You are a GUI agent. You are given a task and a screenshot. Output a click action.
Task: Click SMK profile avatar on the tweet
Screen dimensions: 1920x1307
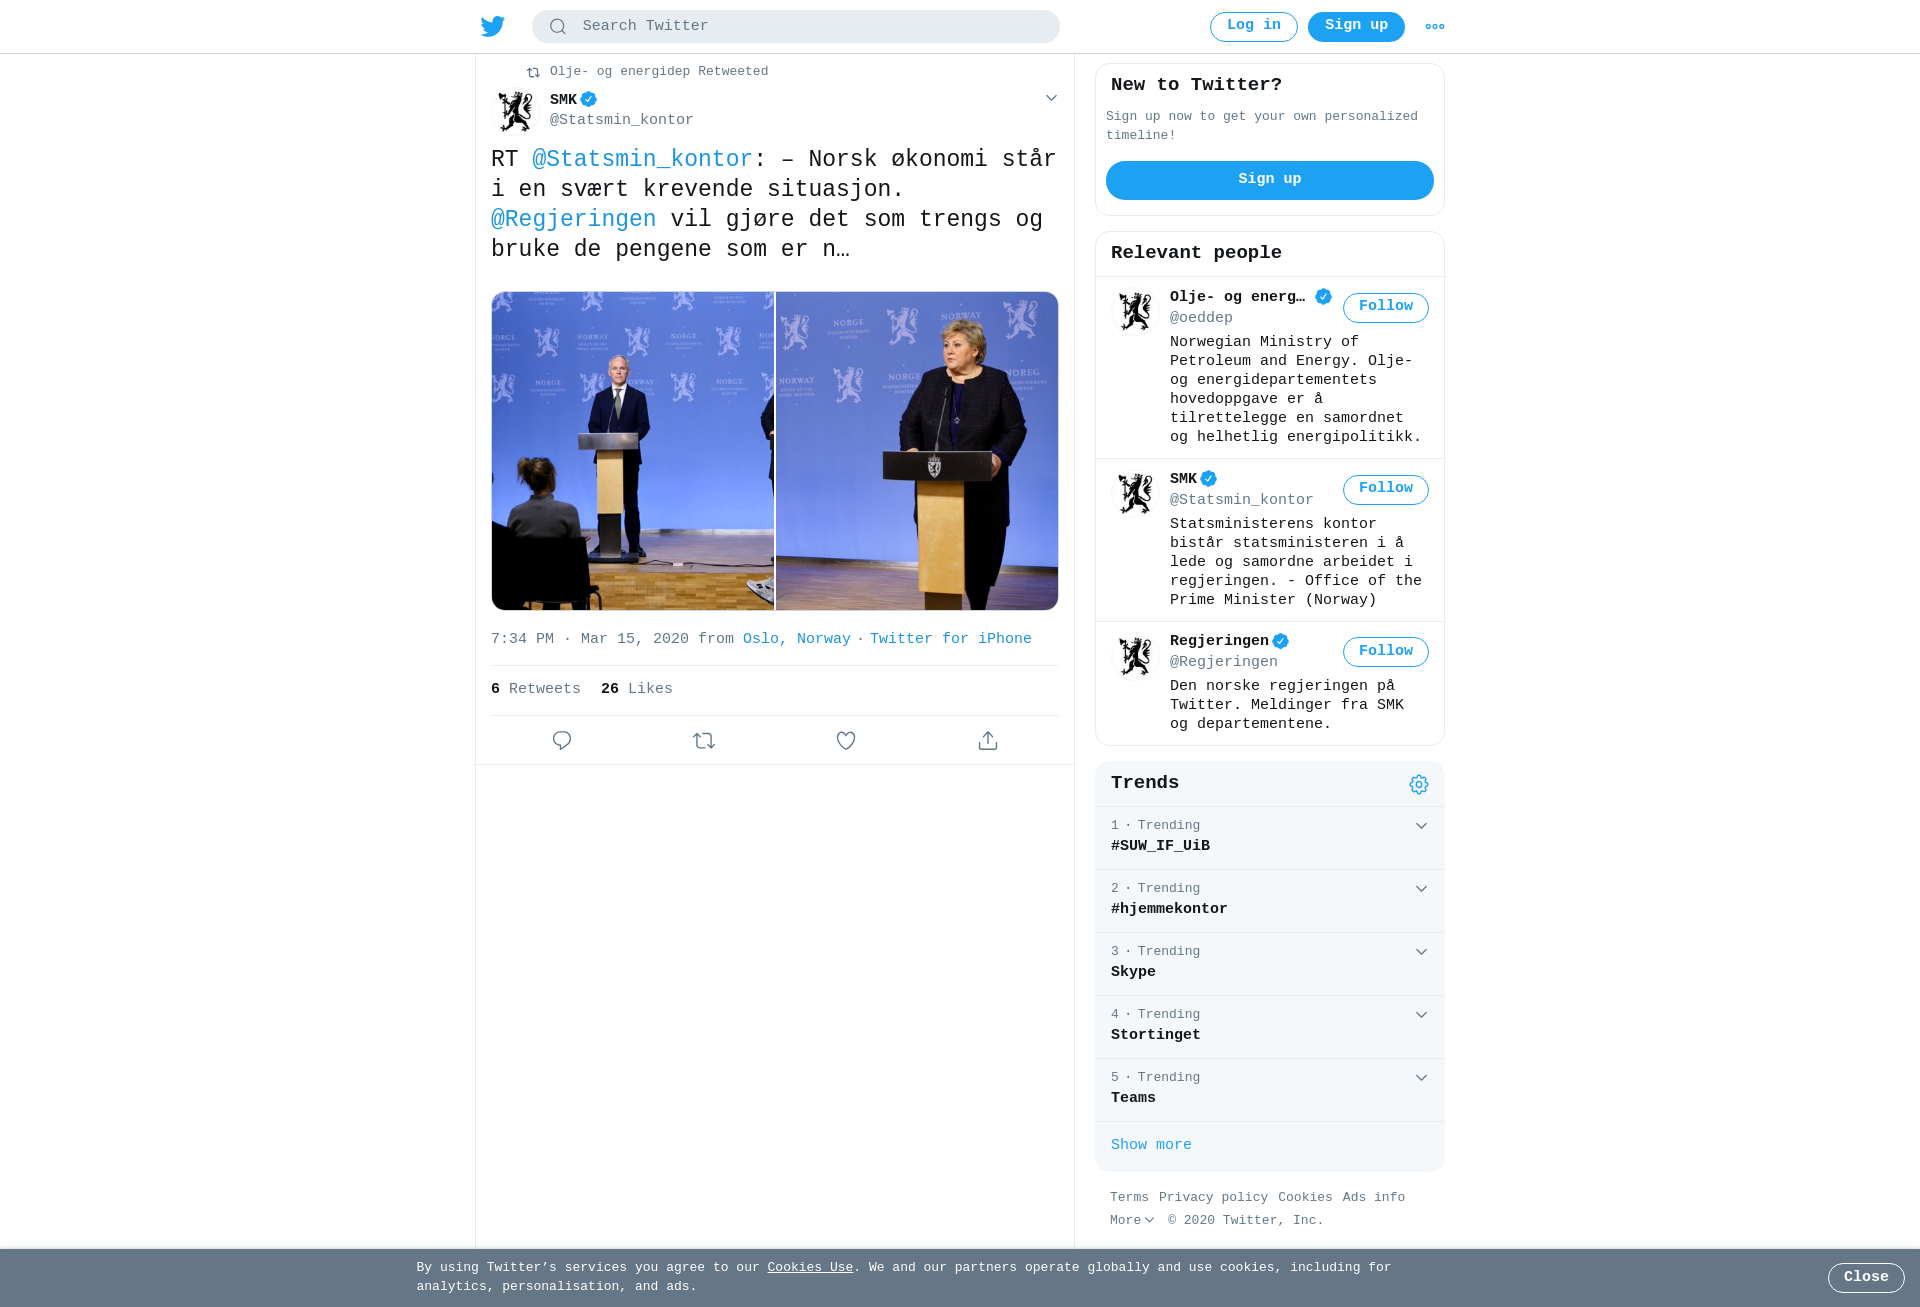tap(516, 111)
